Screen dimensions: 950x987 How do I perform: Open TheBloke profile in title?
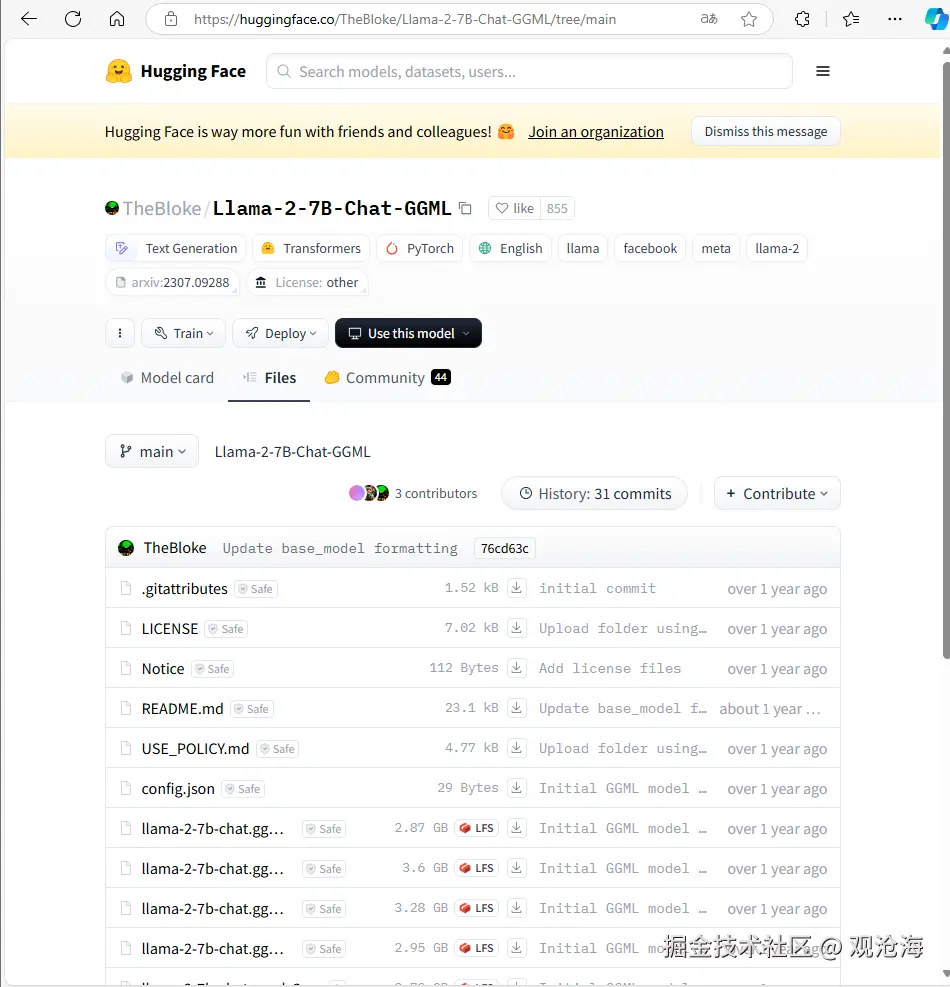162,208
